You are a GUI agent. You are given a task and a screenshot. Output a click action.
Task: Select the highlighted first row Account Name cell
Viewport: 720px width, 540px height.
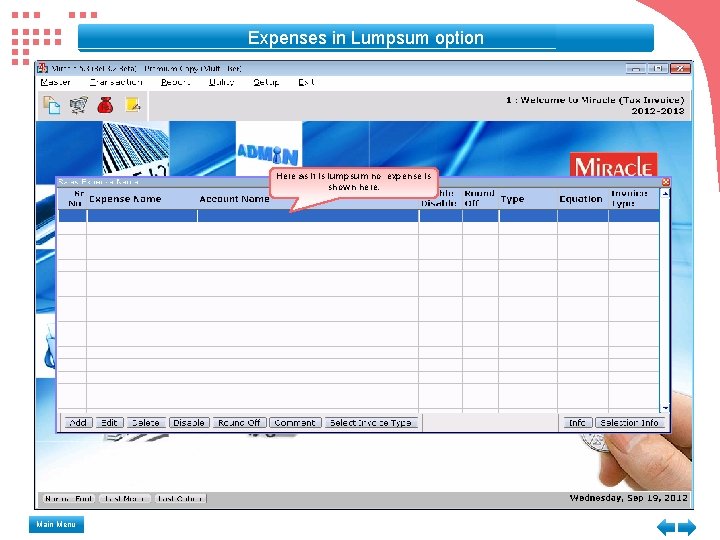308,216
